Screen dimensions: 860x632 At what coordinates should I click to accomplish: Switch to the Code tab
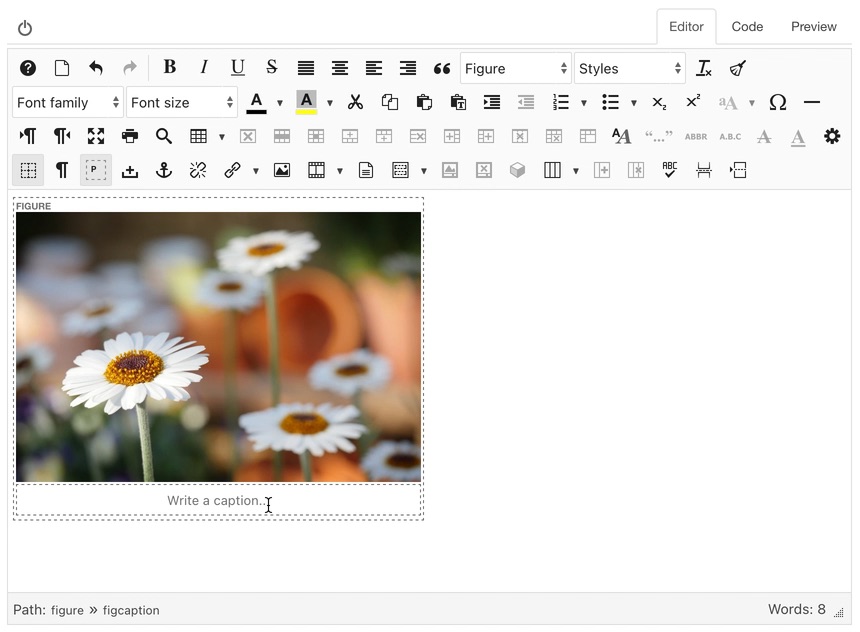click(x=747, y=27)
